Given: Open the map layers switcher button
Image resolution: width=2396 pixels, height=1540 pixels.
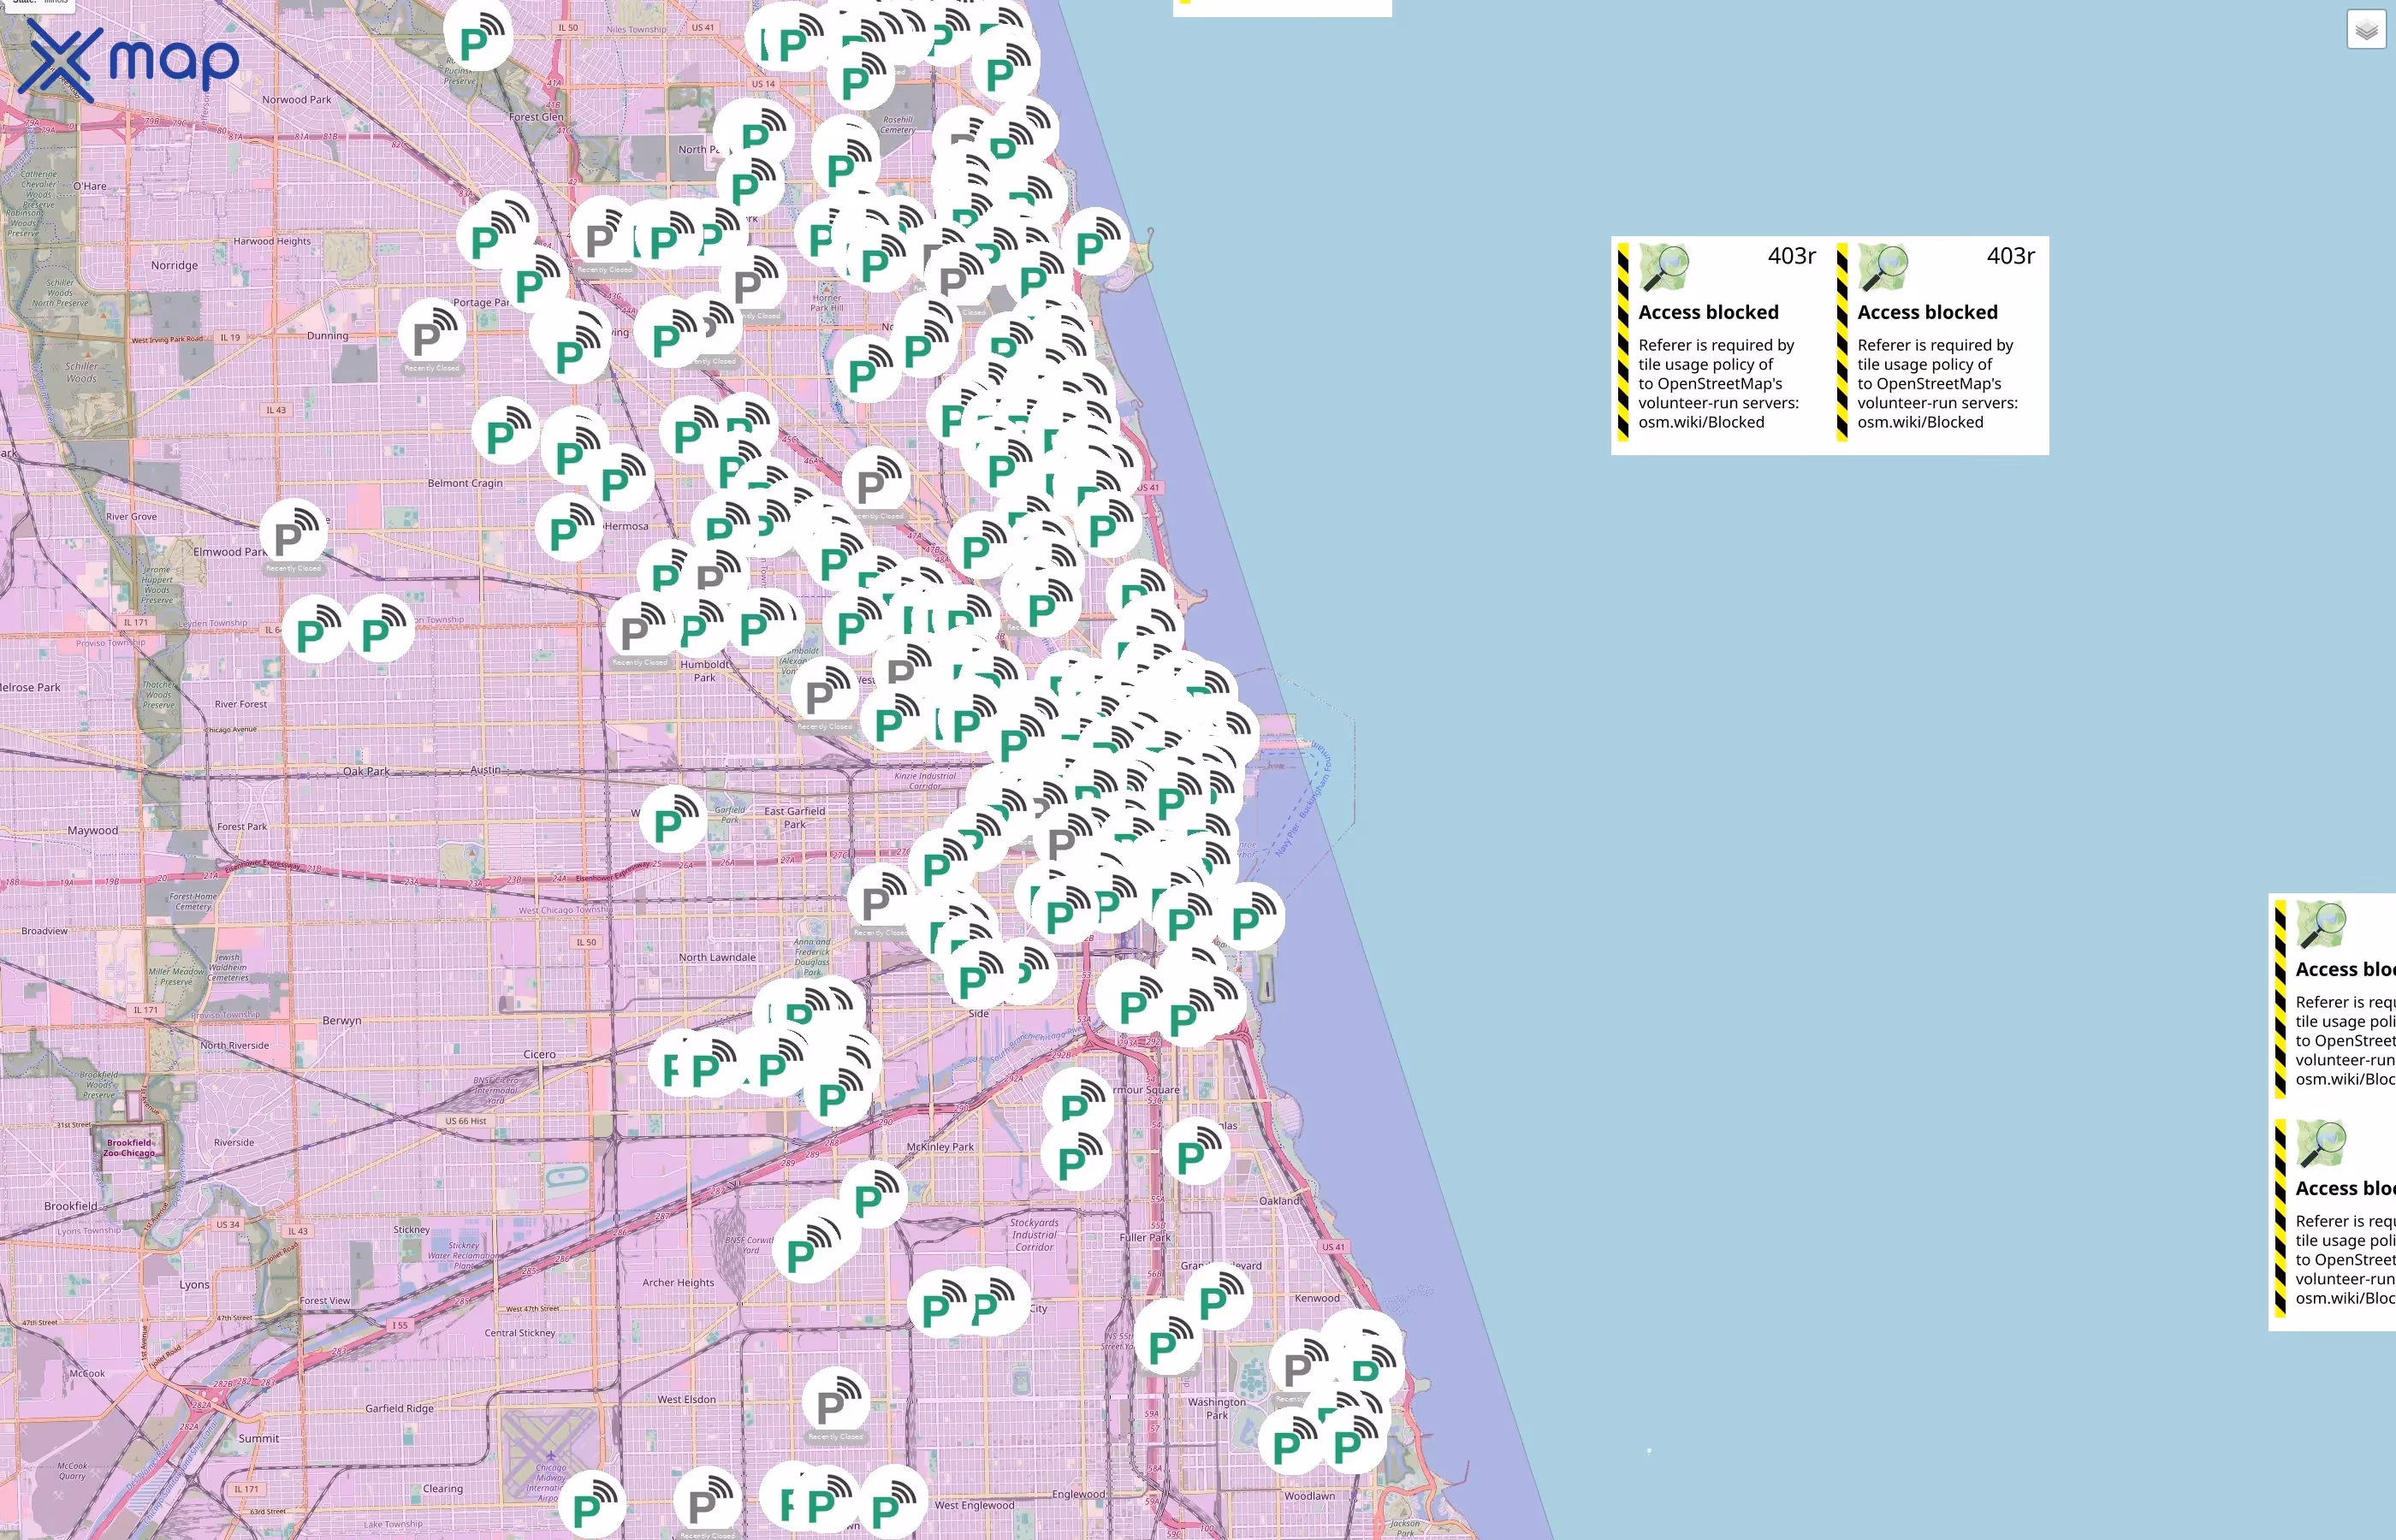Looking at the screenshot, I should tap(2366, 30).
